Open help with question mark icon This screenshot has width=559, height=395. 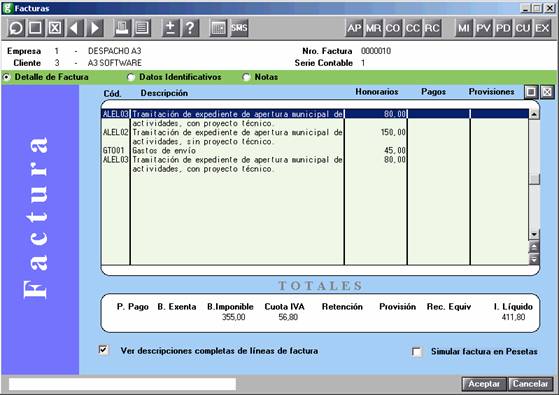coord(190,28)
